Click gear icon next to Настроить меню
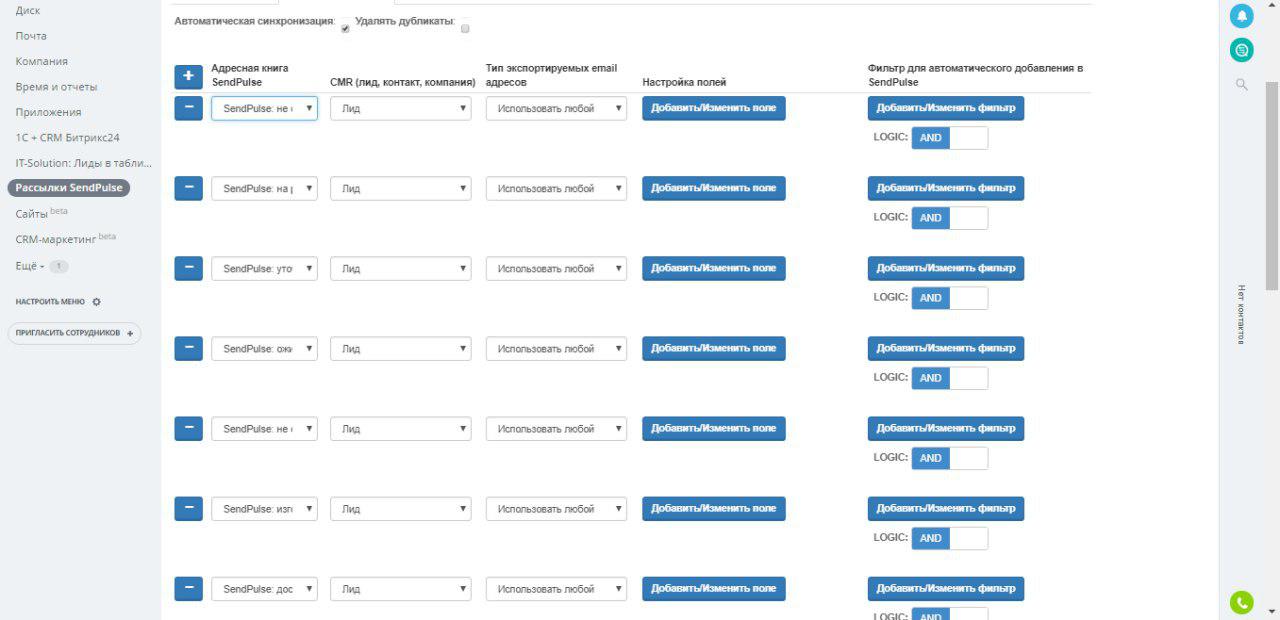1280x620 pixels. pyautogui.click(x=97, y=302)
